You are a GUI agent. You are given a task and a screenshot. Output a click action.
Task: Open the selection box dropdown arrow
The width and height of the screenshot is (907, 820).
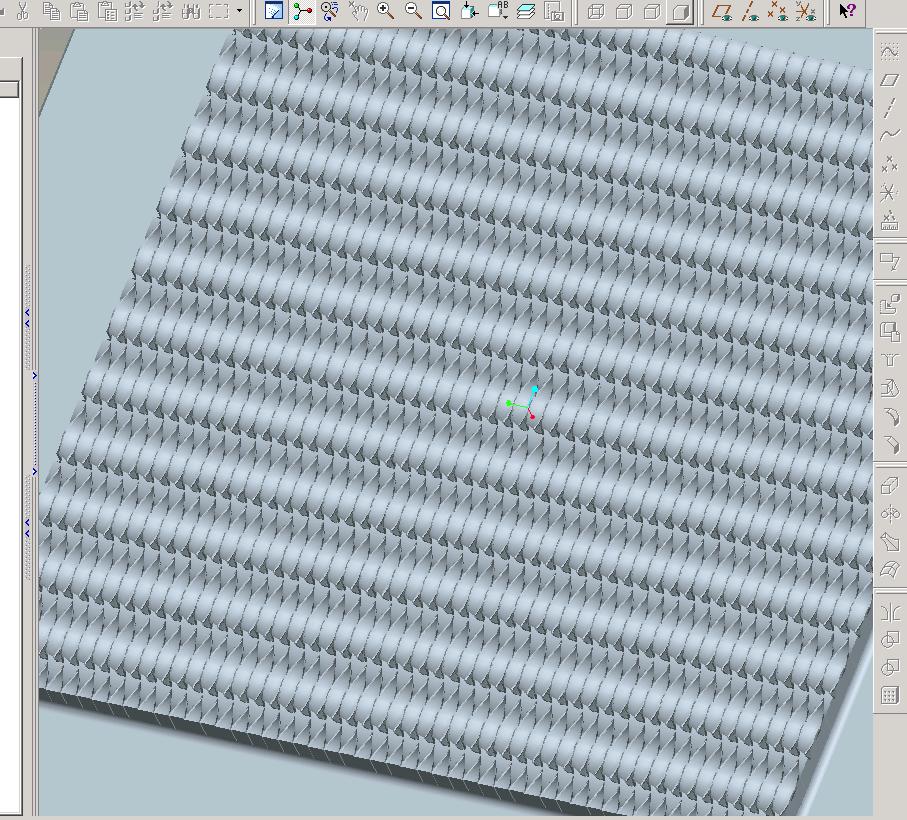coord(239,11)
